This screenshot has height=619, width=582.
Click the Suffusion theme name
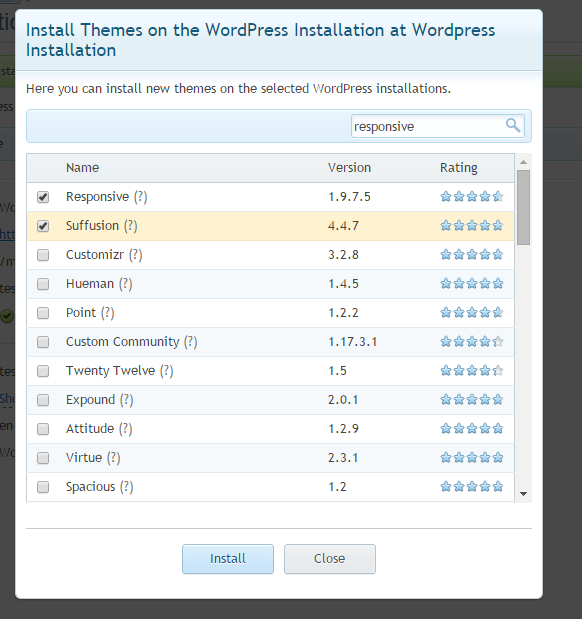click(x=92, y=226)
